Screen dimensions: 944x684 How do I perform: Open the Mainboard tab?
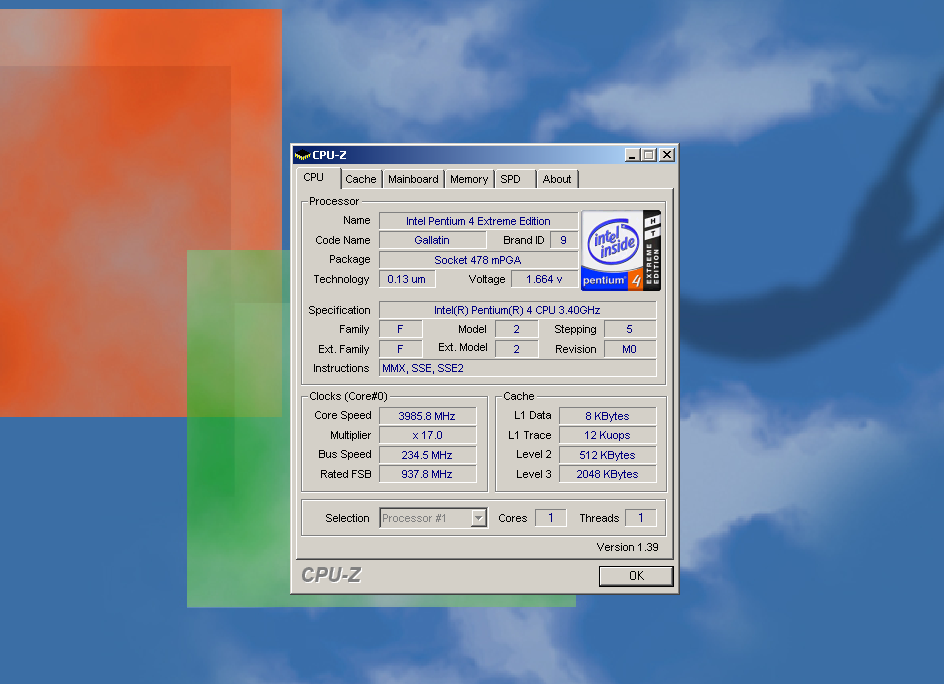413,179
